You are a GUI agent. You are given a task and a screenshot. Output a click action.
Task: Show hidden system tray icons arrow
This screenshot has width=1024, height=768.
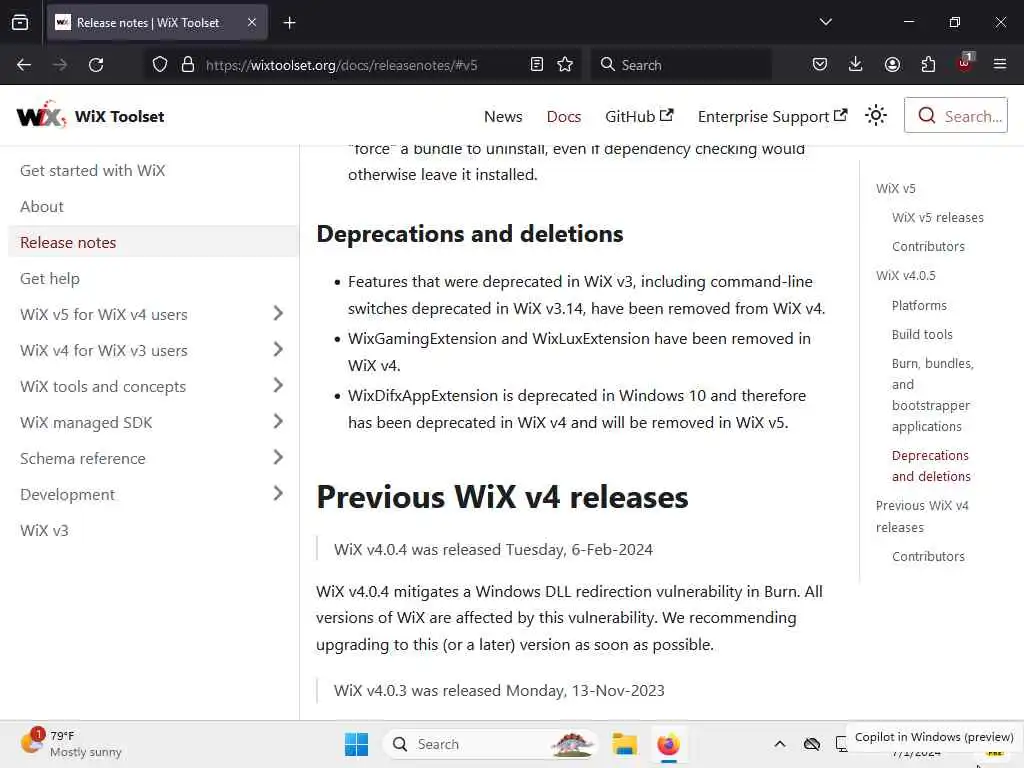pos(780,744)
